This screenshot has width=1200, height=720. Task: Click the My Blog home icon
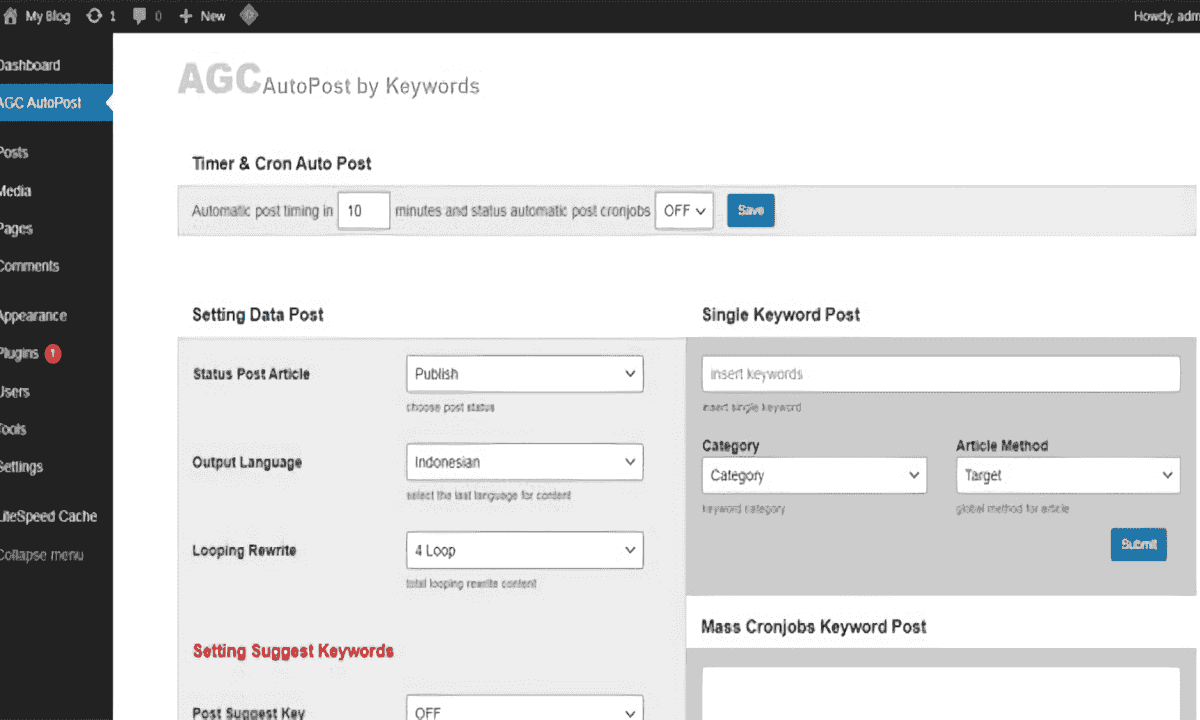[11, 16]
